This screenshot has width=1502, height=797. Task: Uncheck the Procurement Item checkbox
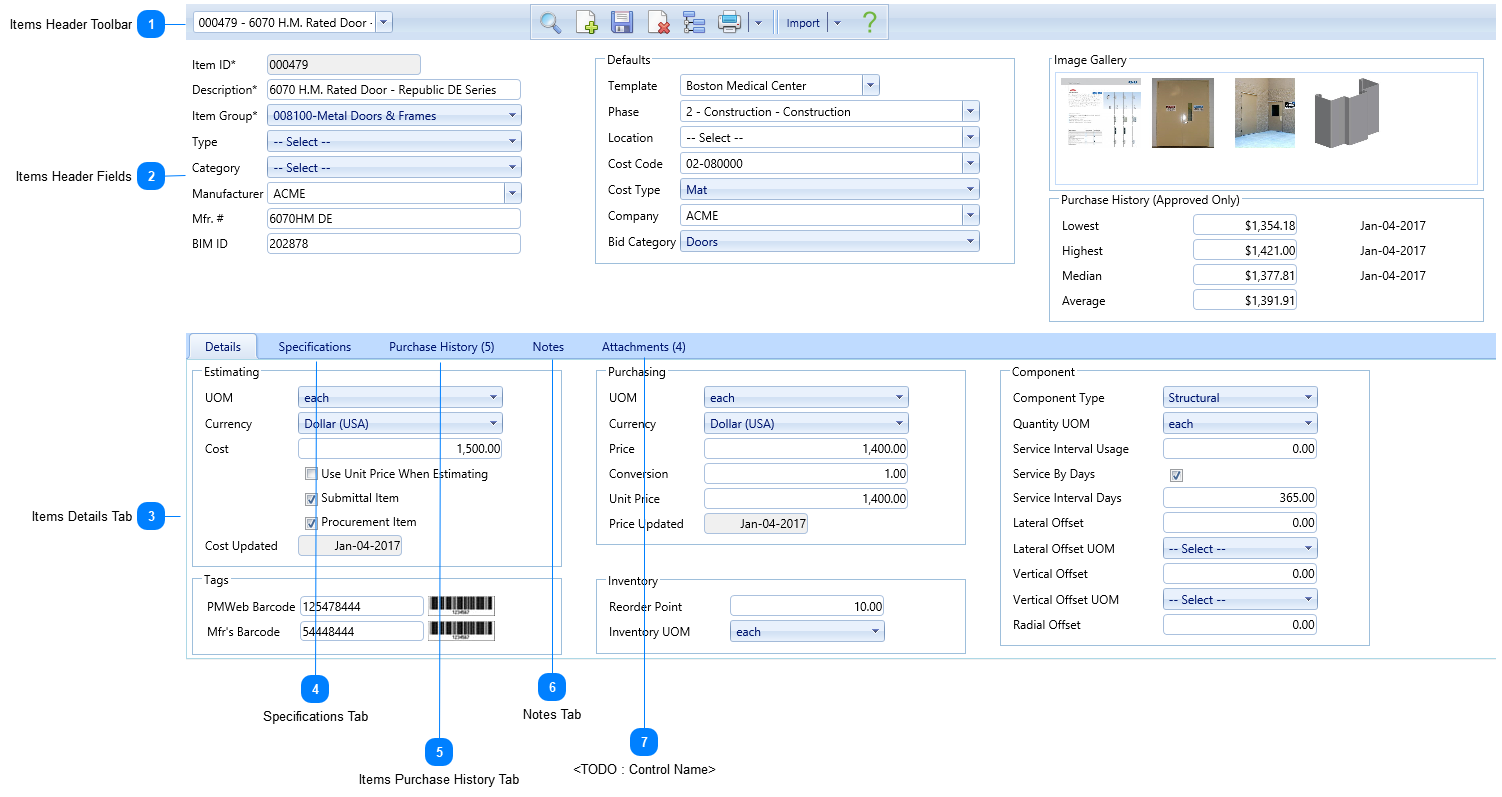coord(311,522)
